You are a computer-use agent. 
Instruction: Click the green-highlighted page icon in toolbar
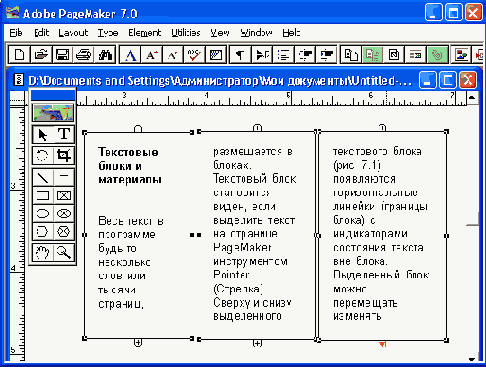click(x=372, y=54)
